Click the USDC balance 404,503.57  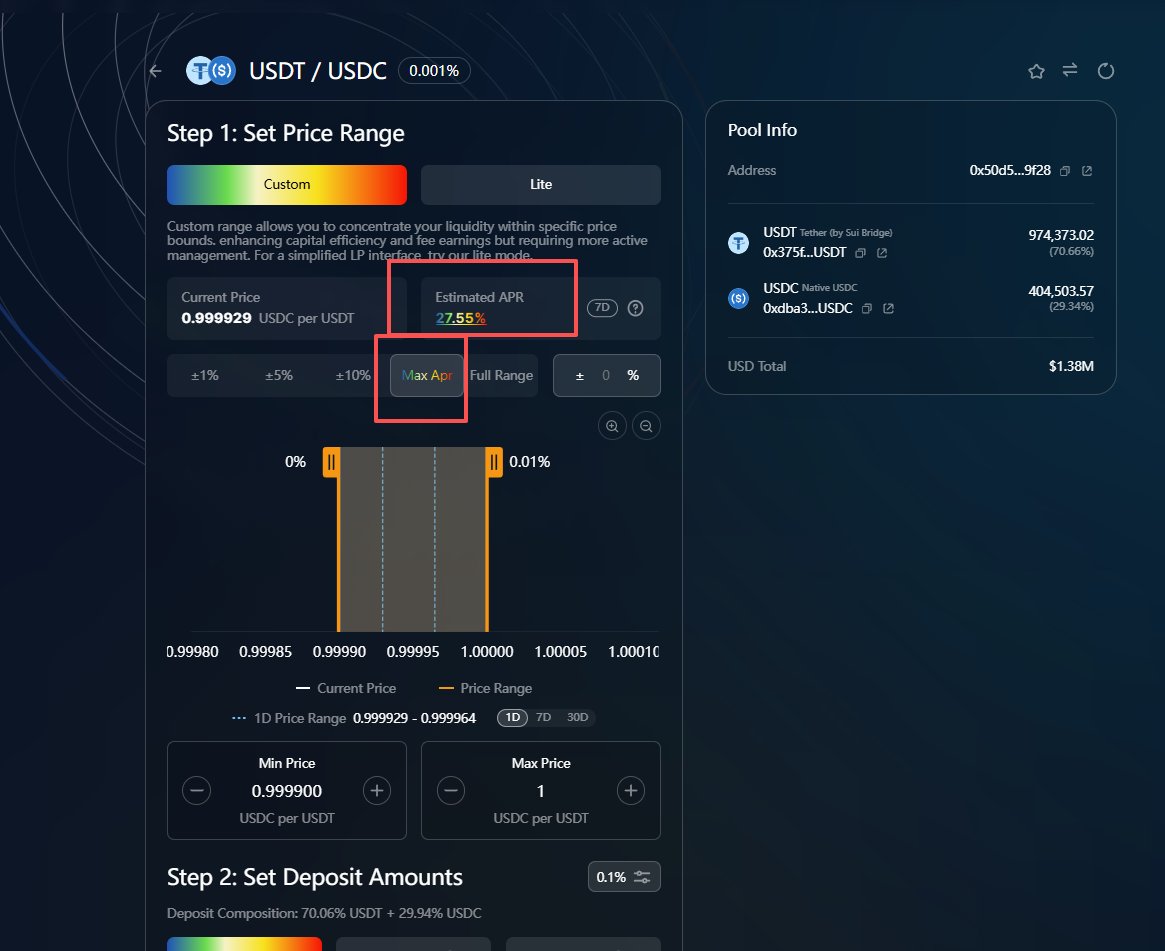(1060, 291)
